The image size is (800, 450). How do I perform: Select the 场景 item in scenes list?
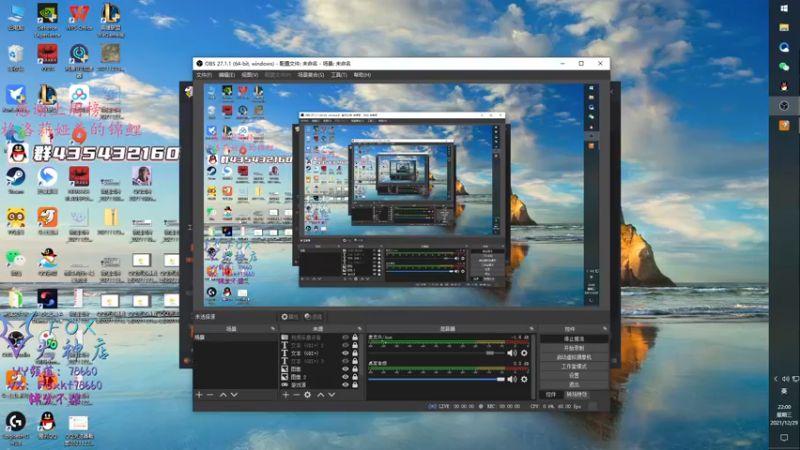point(236,337)
